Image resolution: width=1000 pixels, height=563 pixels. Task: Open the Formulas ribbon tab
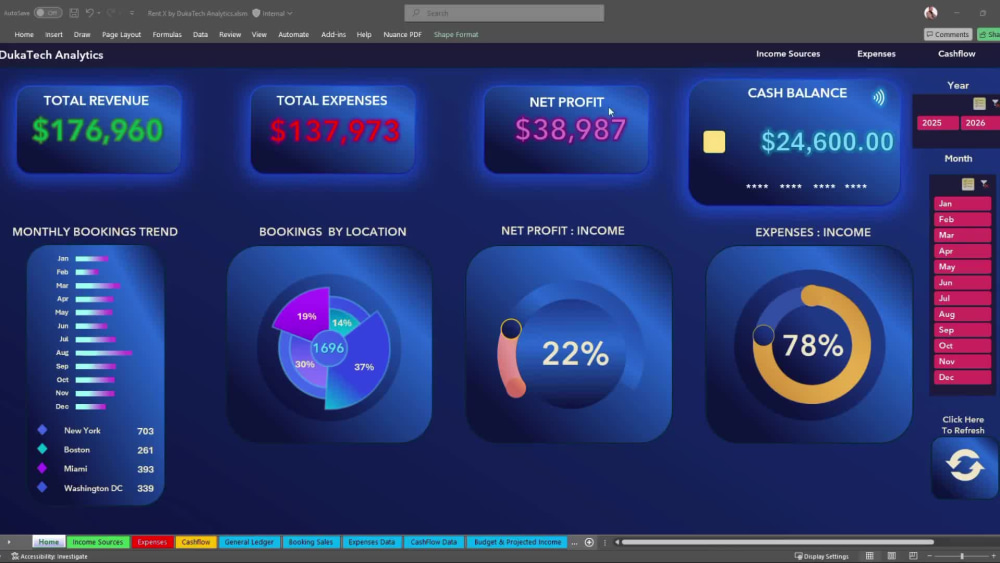(x=167, y=34)
